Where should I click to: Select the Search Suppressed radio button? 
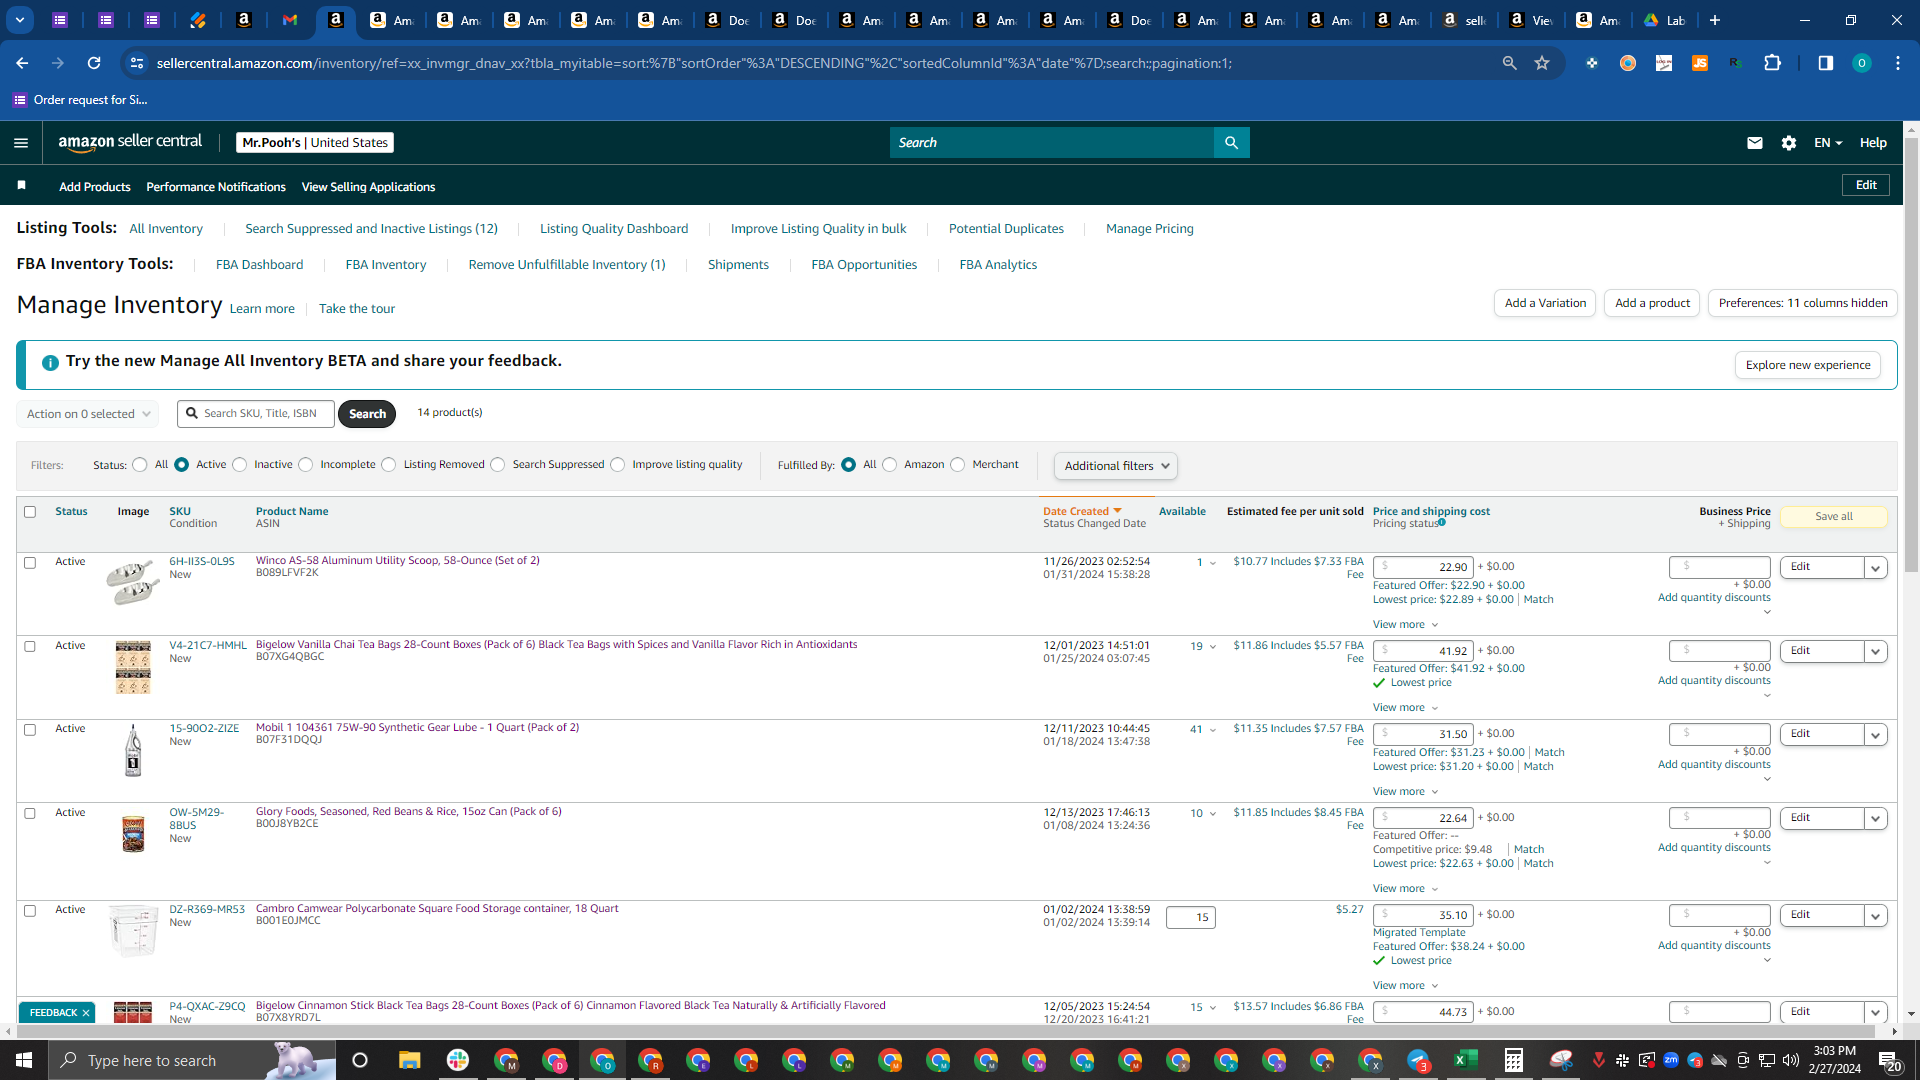tap(498, 465)
